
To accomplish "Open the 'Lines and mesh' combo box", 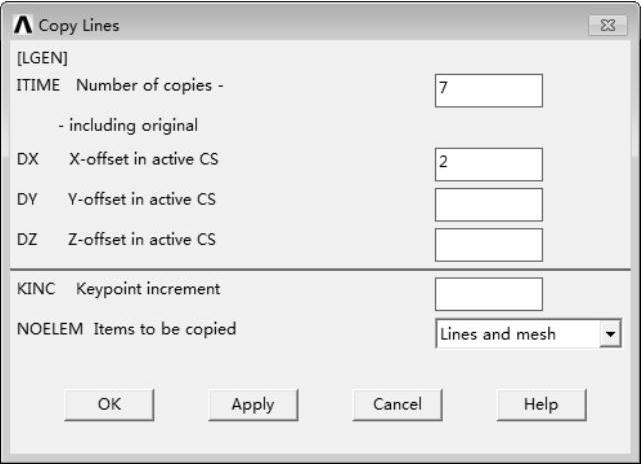I will 518,334.
